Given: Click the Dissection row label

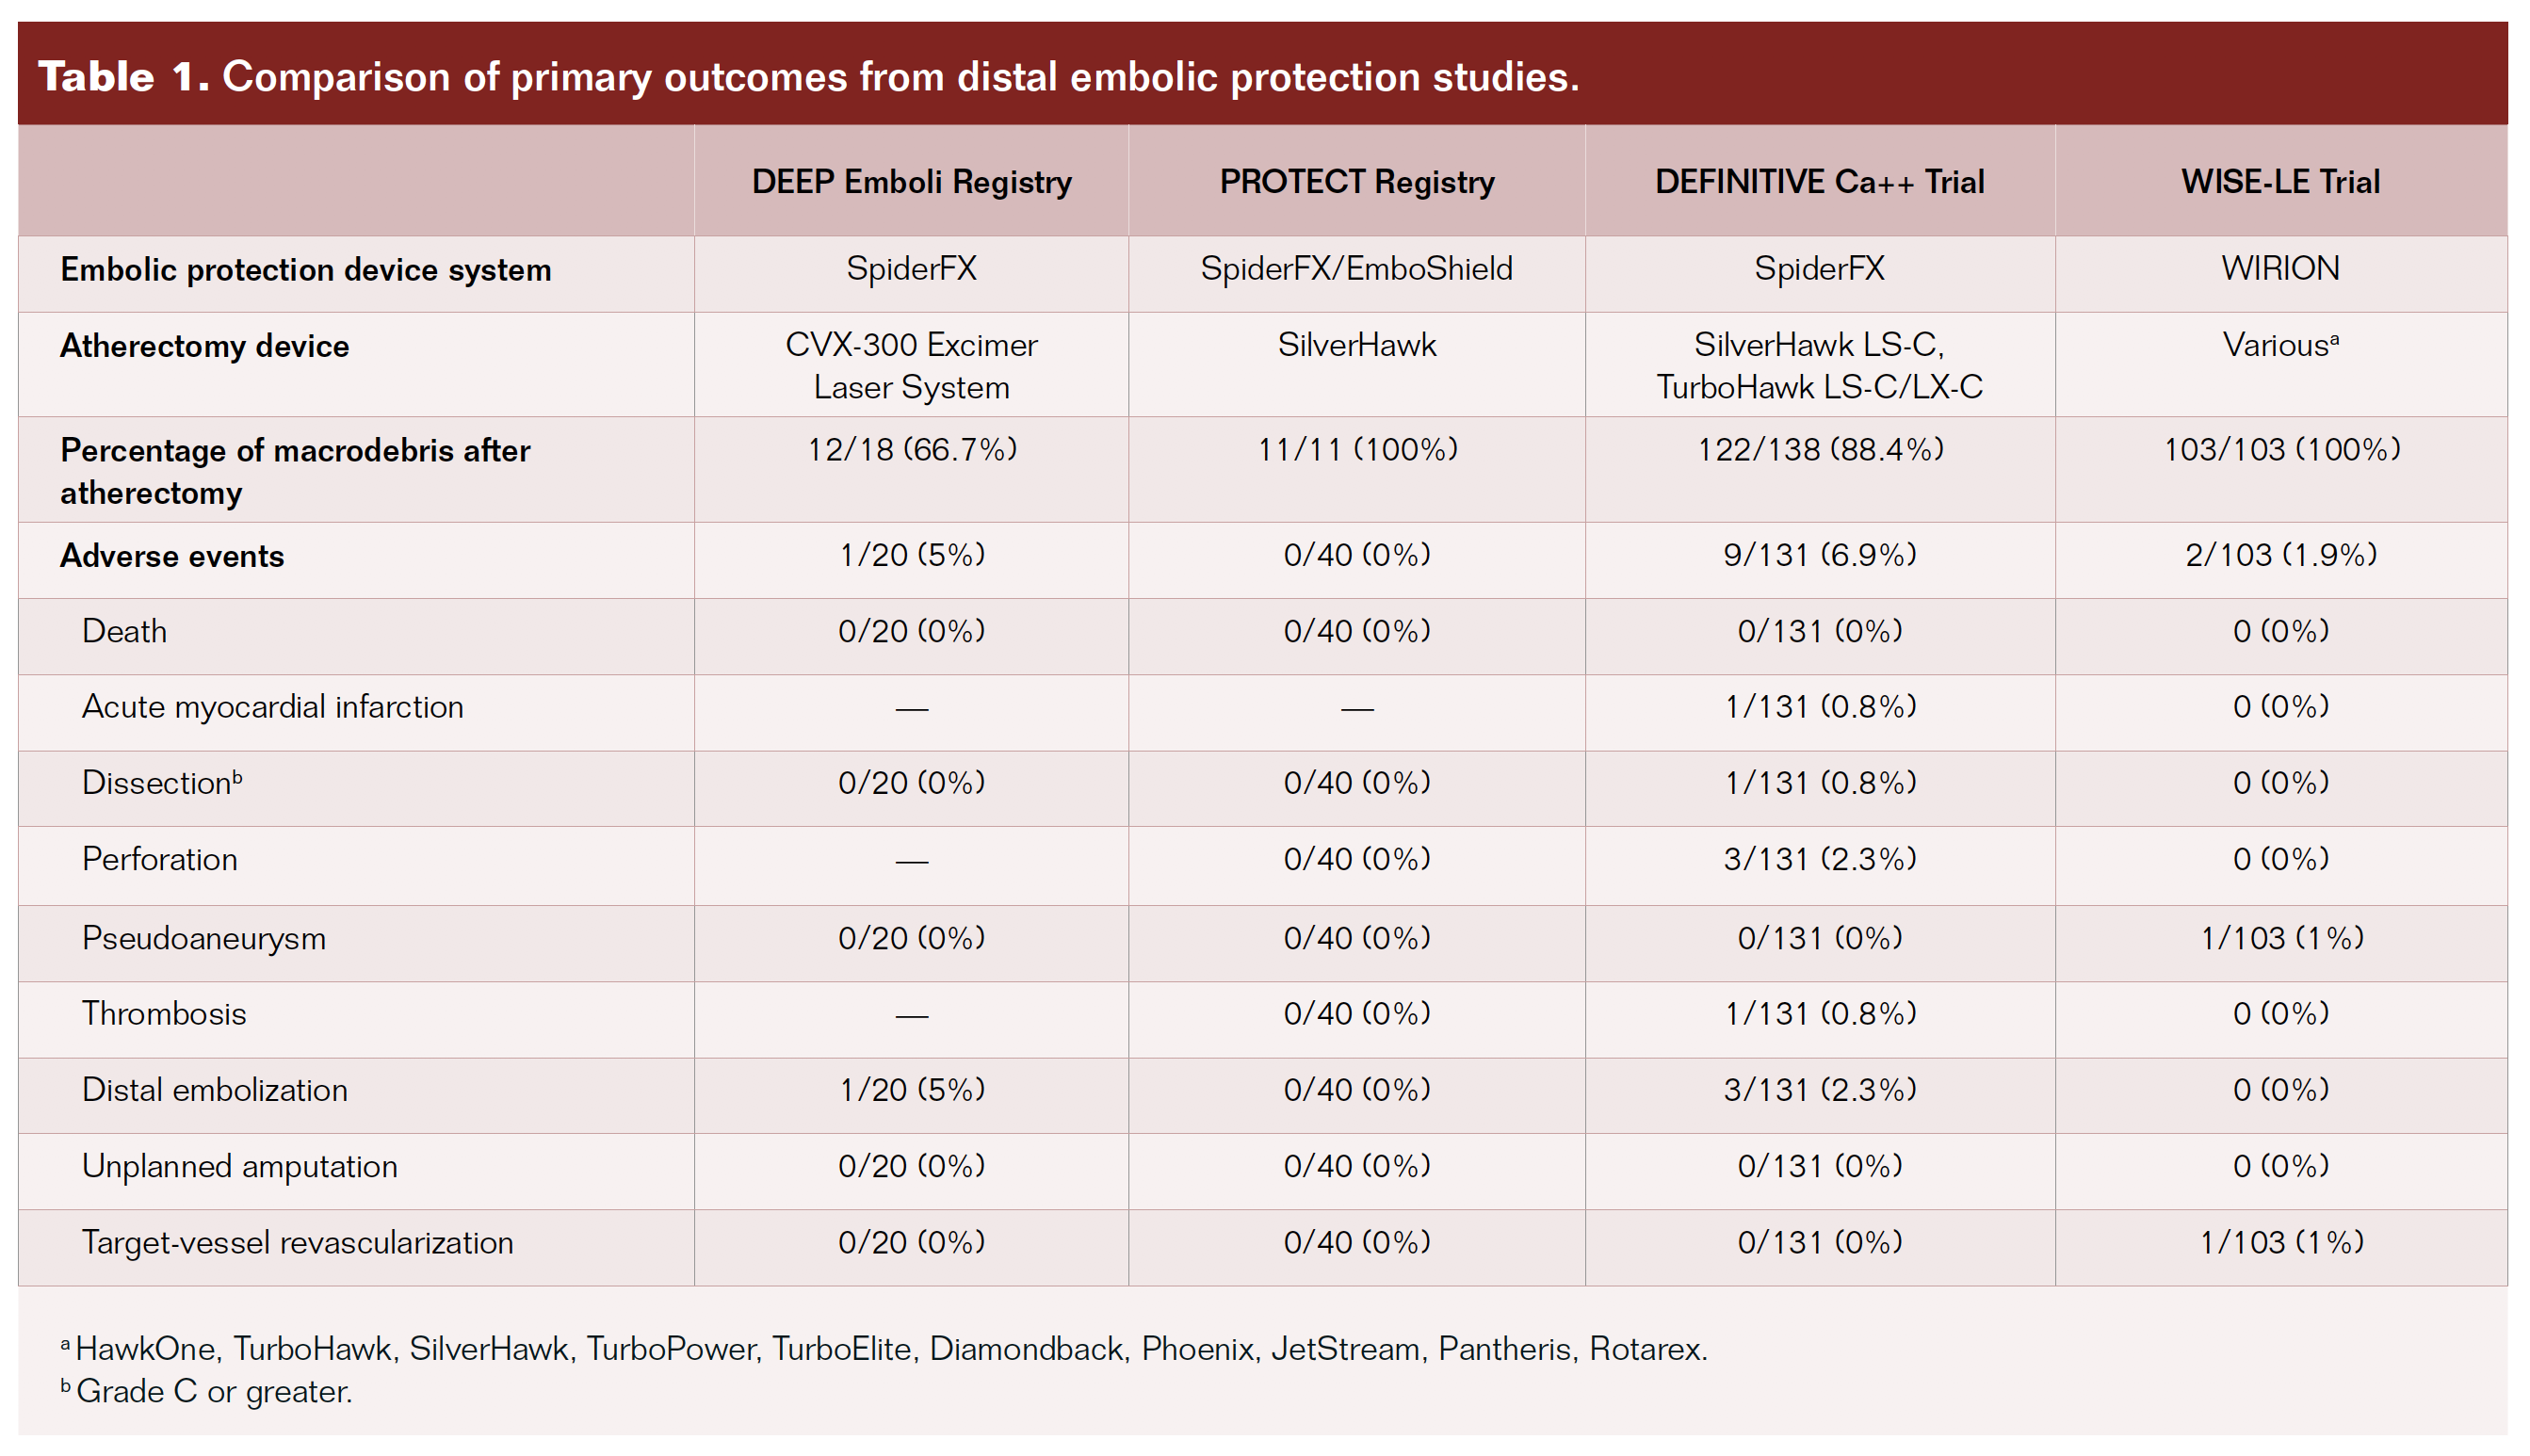Looking at the screenshot, I should [160, 783].
